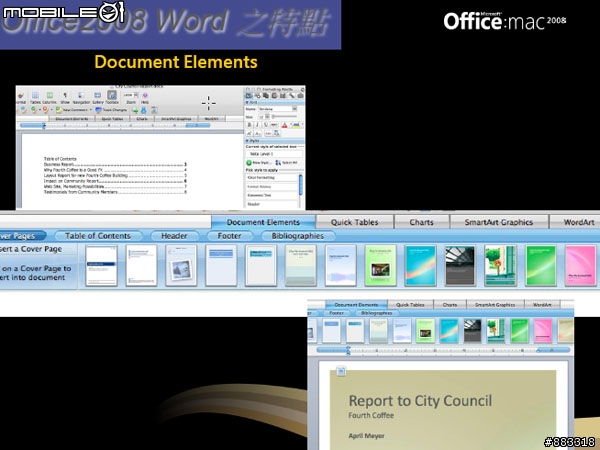Click Footer button in bottom-right window
Screen dimensions: 600x450
tap(336, 313)
